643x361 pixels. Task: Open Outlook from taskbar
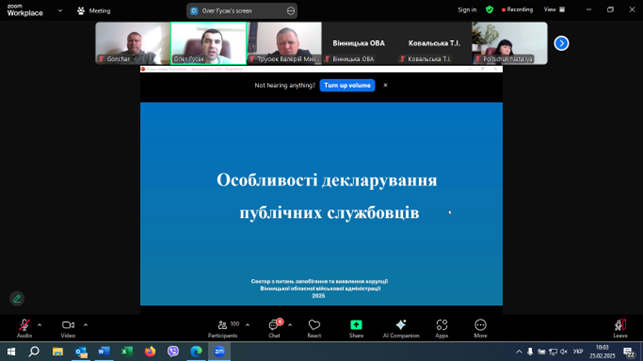(x=81, y=352)
